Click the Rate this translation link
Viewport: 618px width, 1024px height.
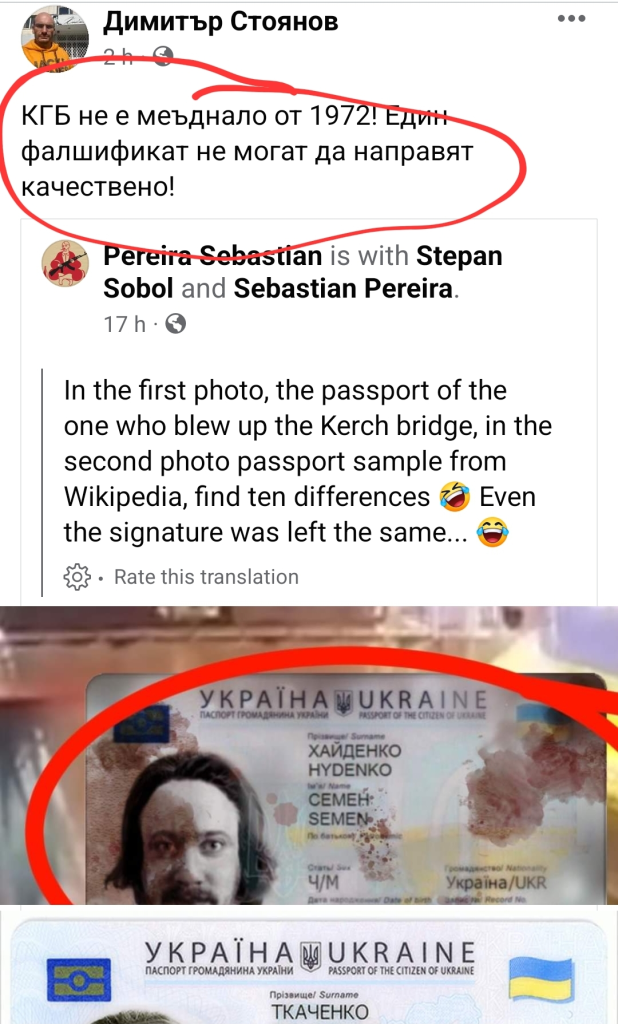[x=206, y=577]
